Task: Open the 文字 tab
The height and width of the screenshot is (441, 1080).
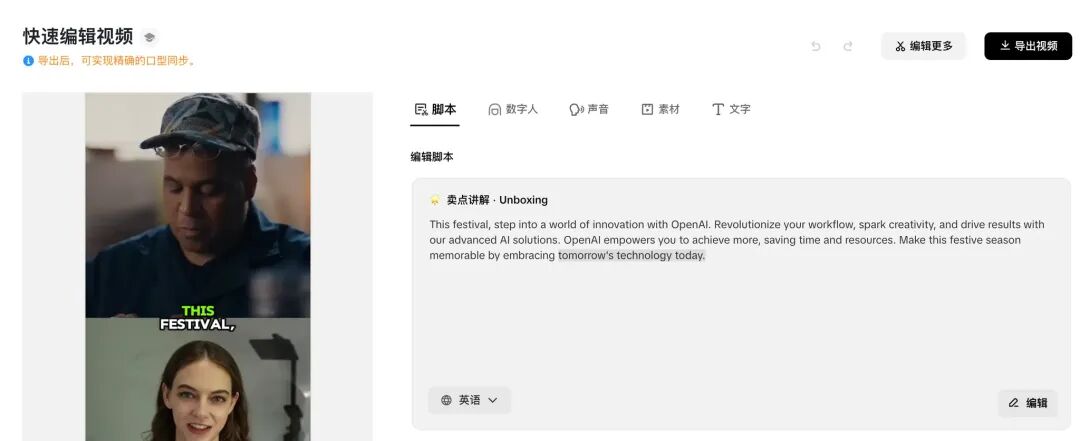Action: point(731,109)
